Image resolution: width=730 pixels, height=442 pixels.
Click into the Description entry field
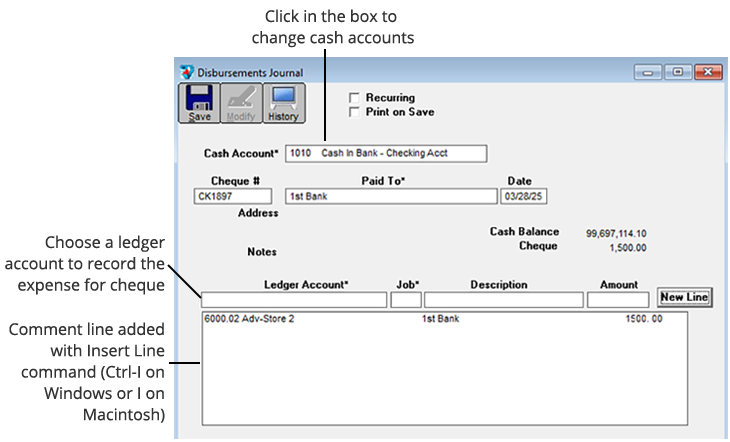pos(503,299)
